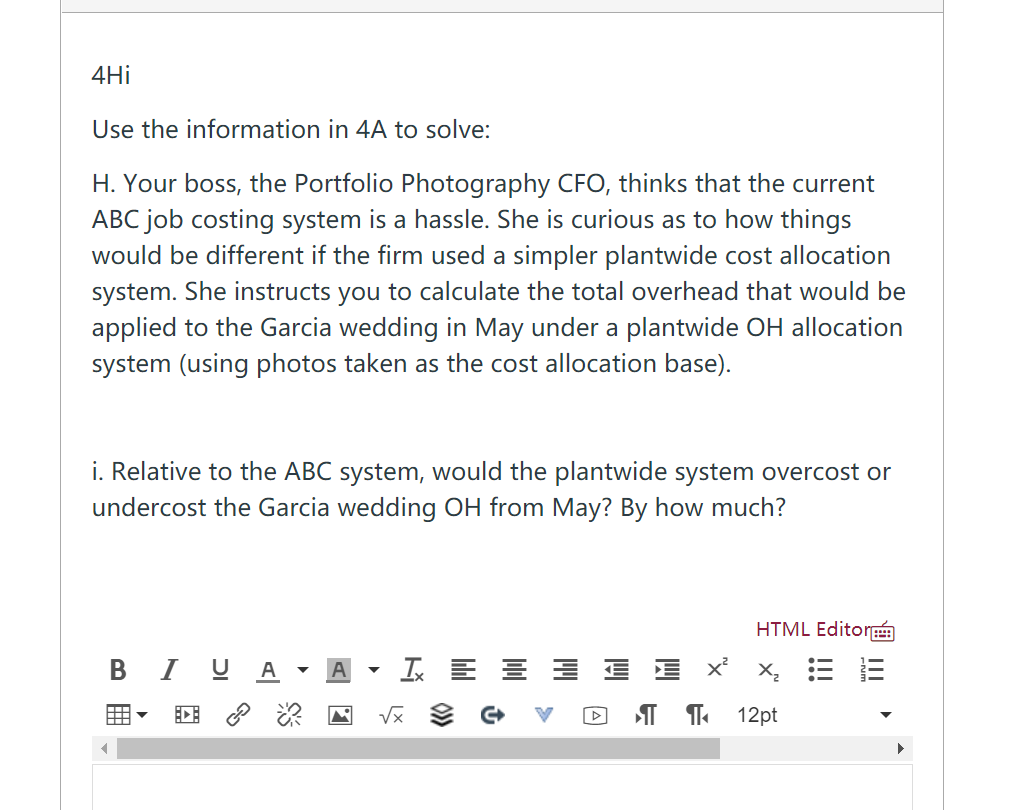The image size is (1036, 810).
Task: Toggle italic formatting
Action: (x=167, y=669)
